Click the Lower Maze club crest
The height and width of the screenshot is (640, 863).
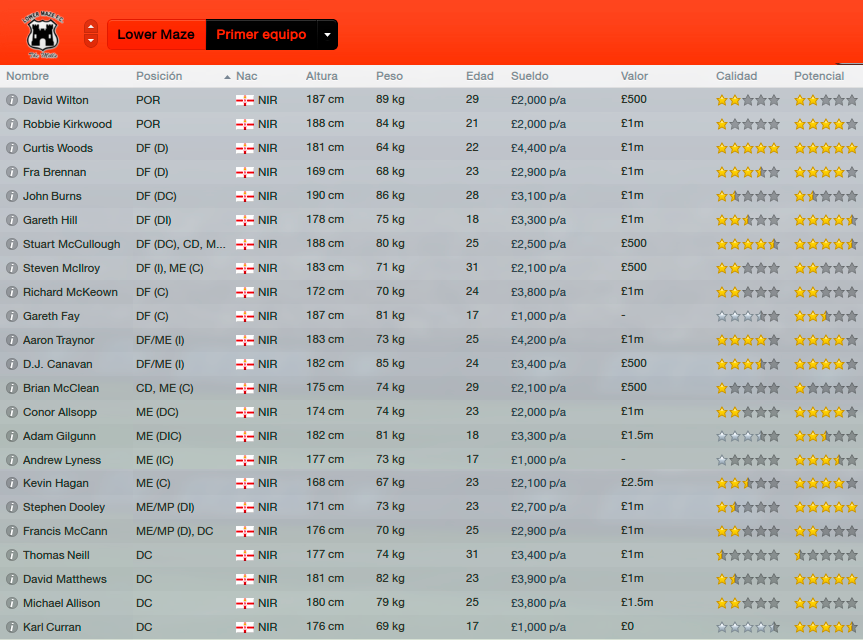tap(43, 34)
